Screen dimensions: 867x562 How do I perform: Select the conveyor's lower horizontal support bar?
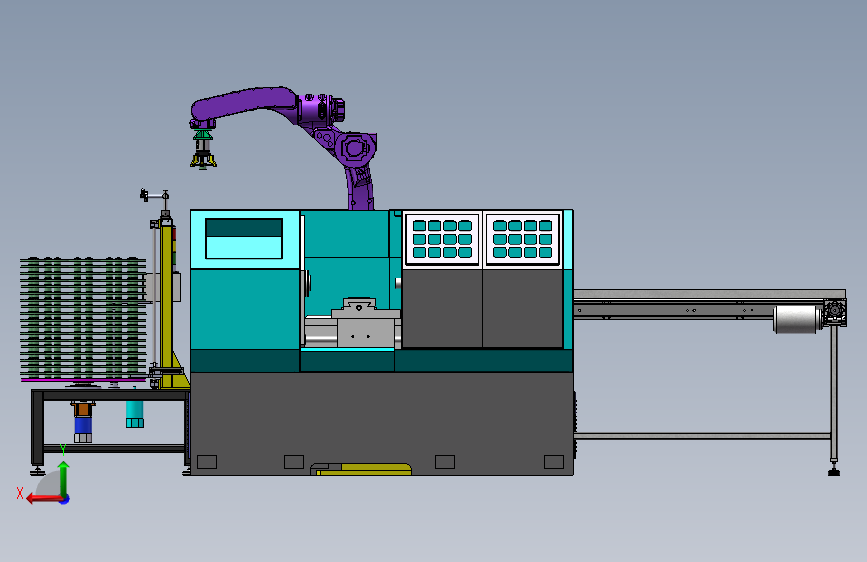click(702, 436)
